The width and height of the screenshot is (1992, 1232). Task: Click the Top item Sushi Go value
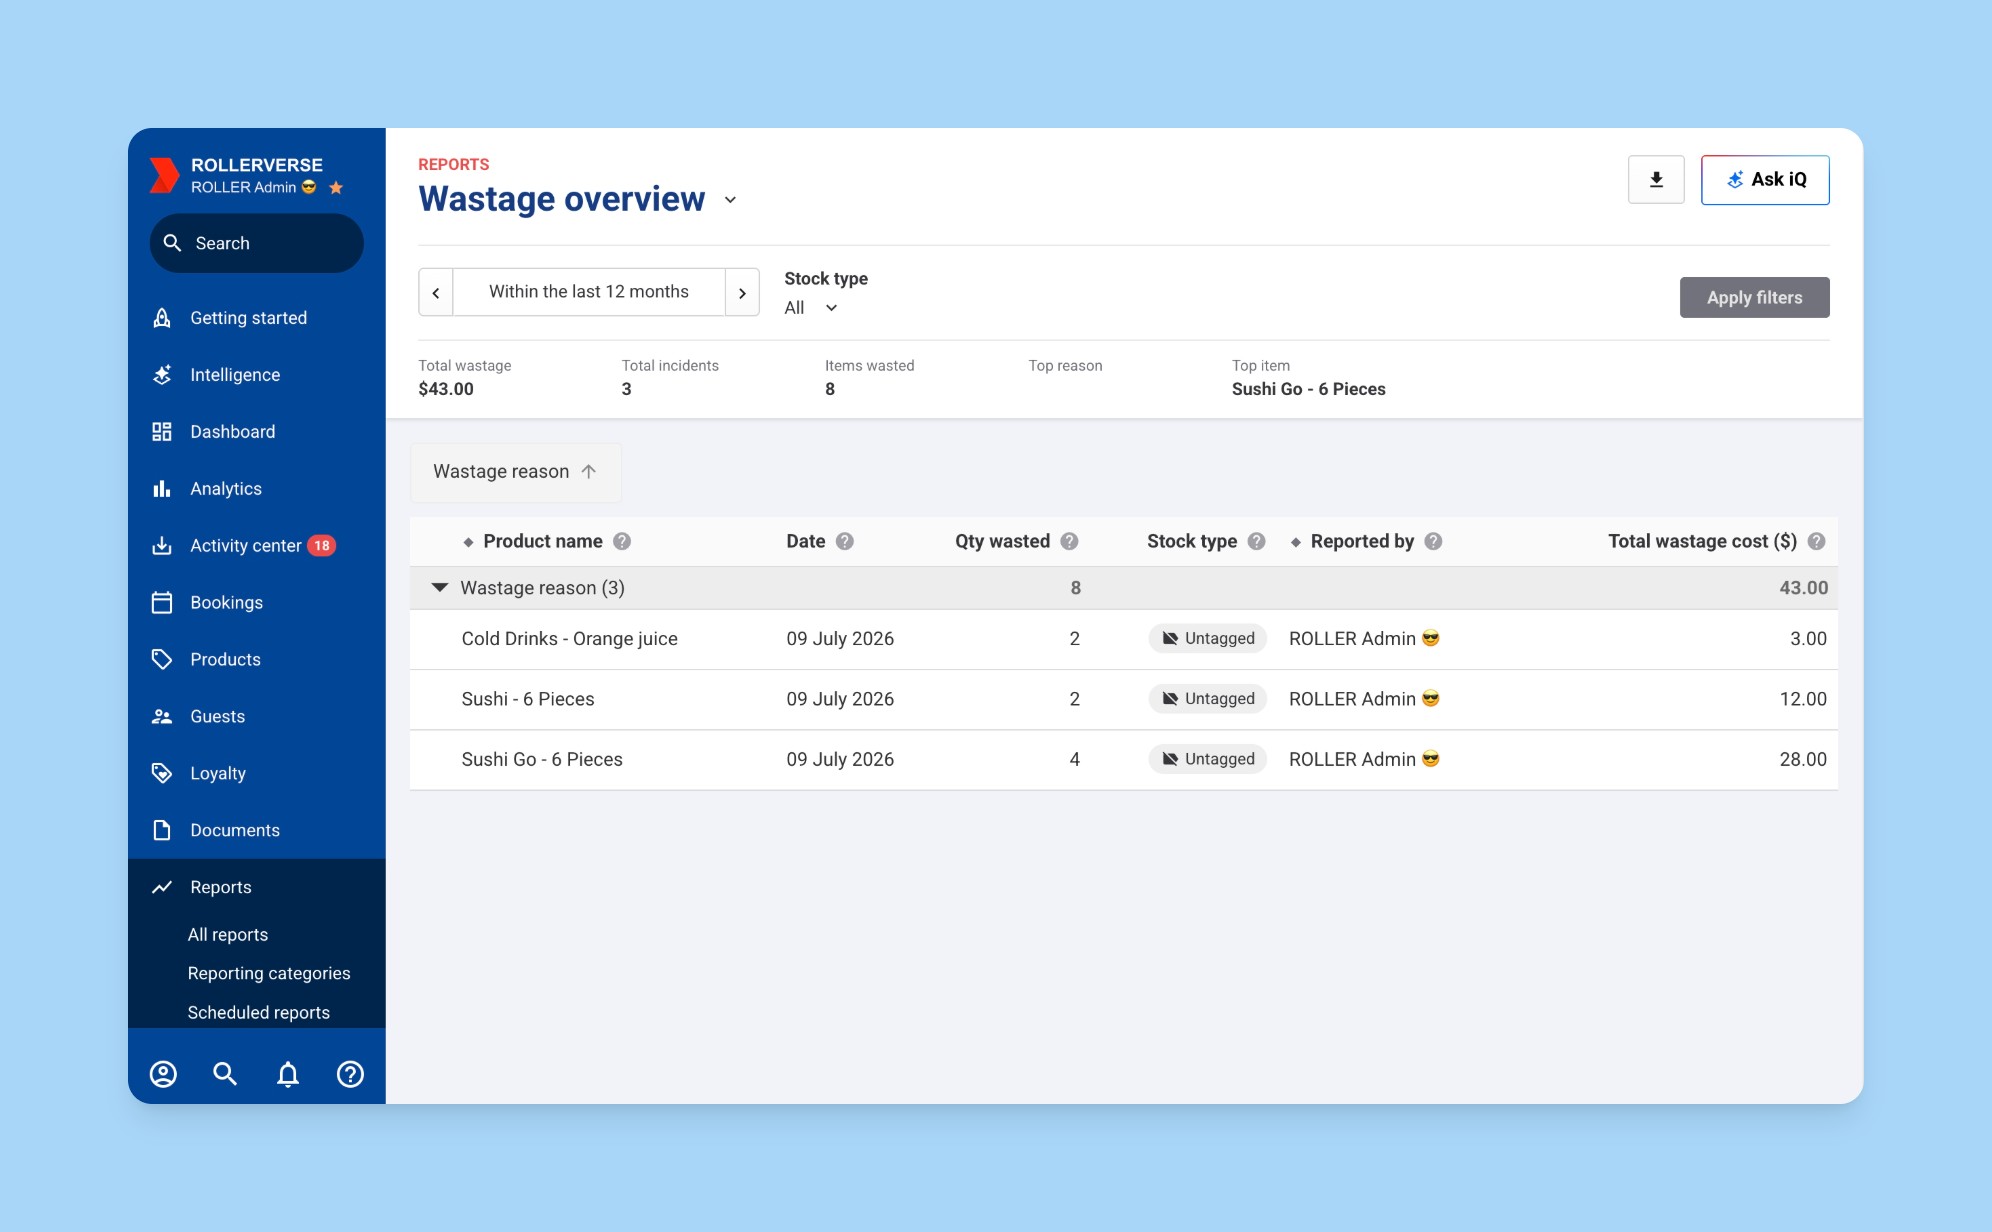coord(1309,389)
